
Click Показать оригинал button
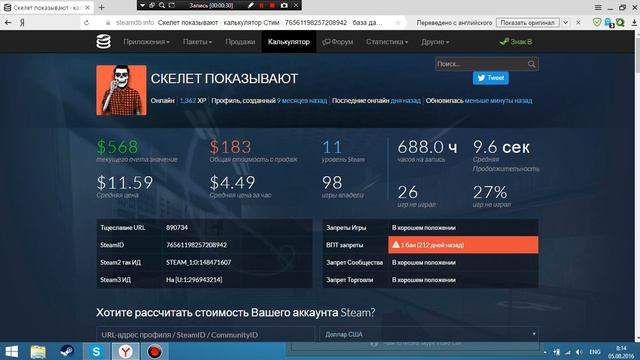pyautogui.click(x=527, y=23)
